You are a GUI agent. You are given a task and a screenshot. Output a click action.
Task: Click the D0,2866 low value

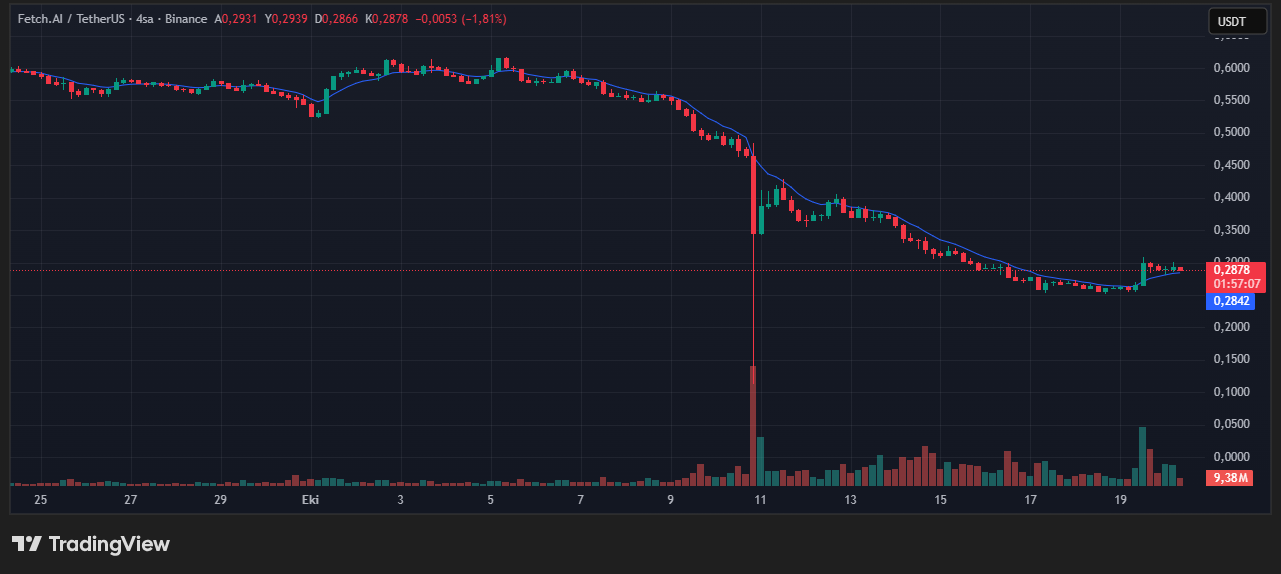[x=337, y=19]
